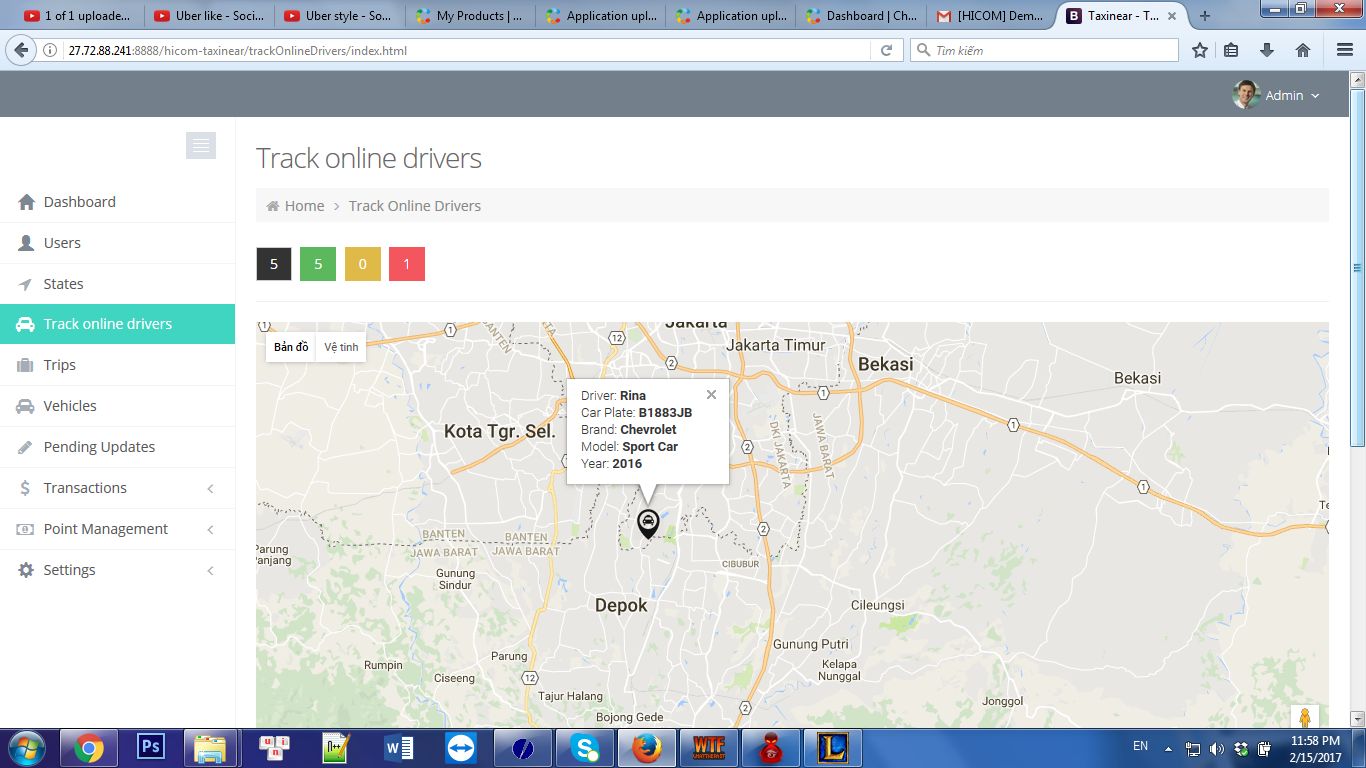Expand the Settings submenu arrow
The width and height of the screenshot is (1366, 768).
[210, 570]
